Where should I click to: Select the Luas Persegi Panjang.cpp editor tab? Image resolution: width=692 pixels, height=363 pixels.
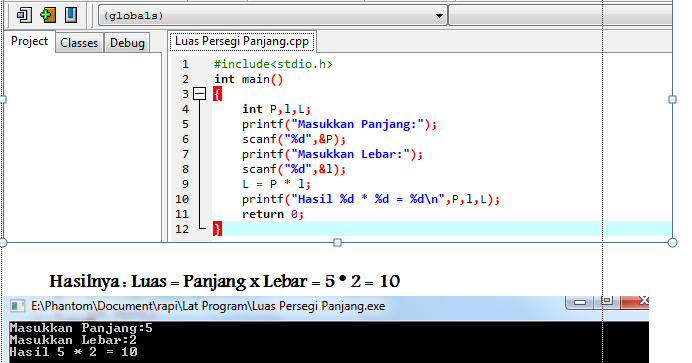(242, 41)
